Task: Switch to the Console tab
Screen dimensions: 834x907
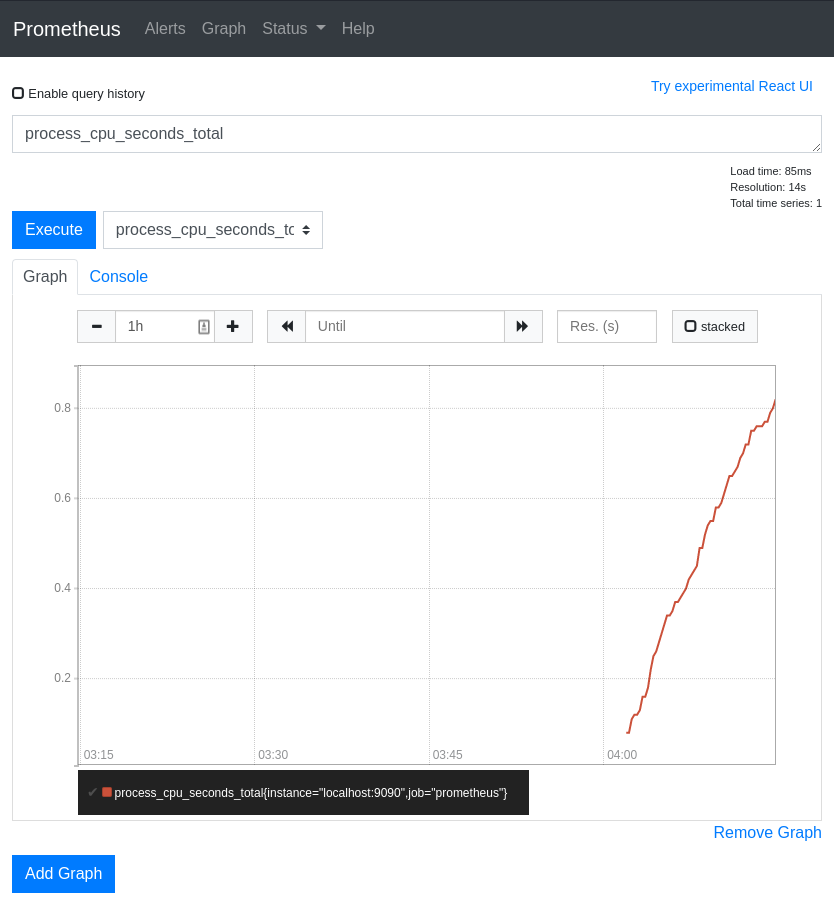Action: (118, 276)
